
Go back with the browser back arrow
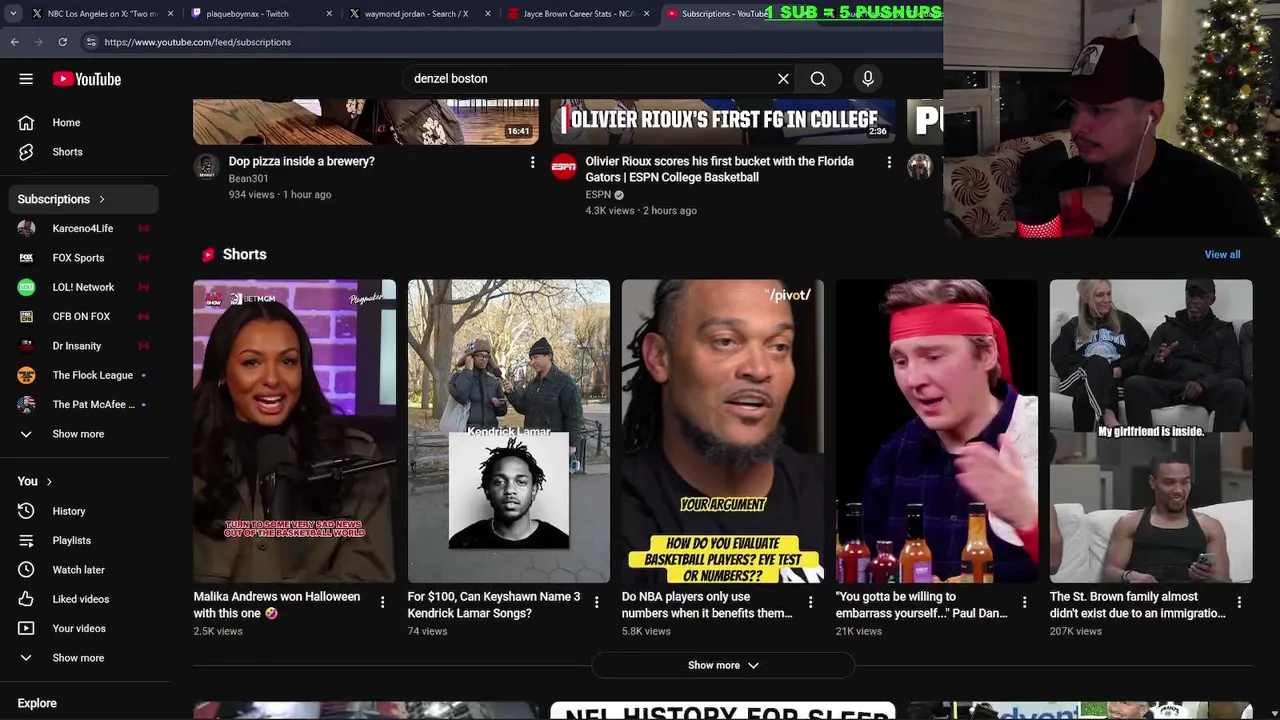tap(15, 42)
